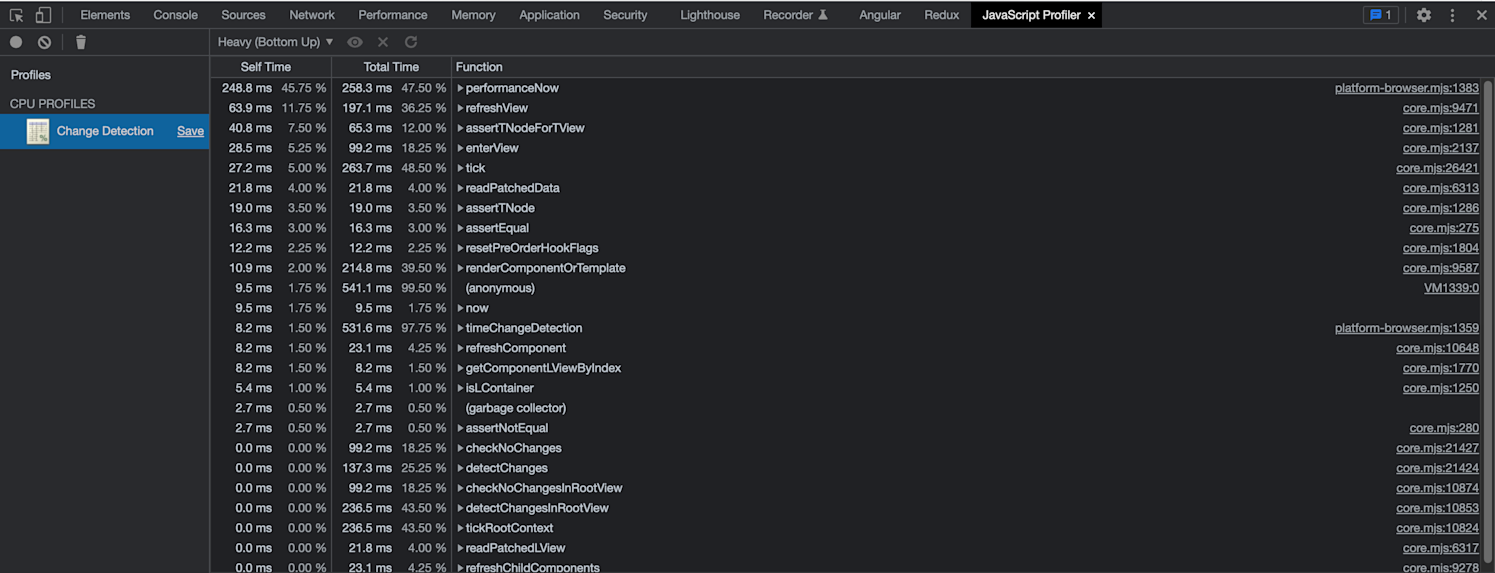This screenshot has height=573, width=1495.
Task: Expand the tick function row
Action: (460, 168)
